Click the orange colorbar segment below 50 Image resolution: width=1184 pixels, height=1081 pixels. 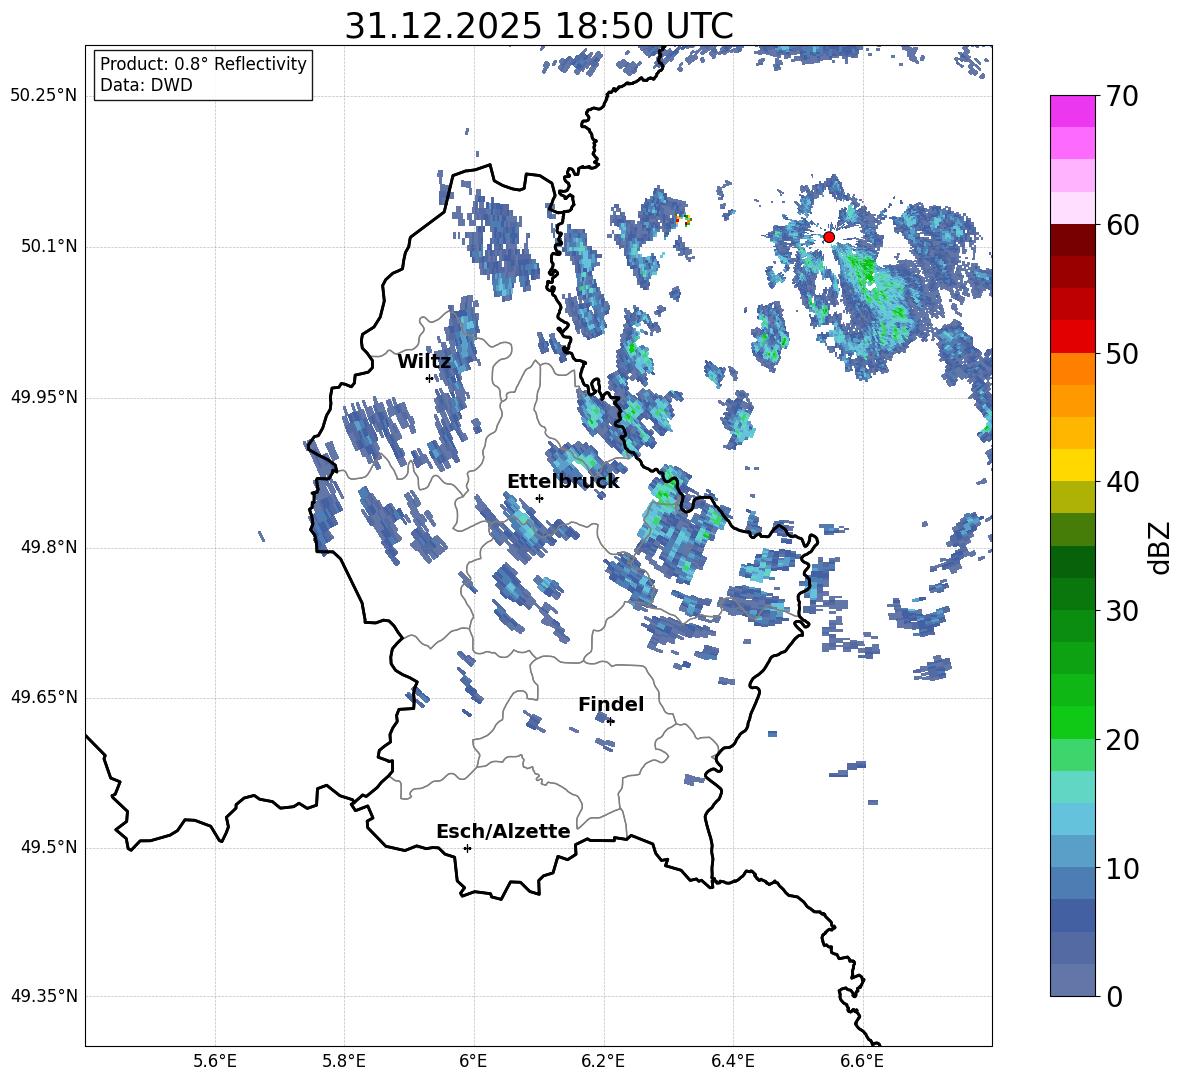(1073, 369)
